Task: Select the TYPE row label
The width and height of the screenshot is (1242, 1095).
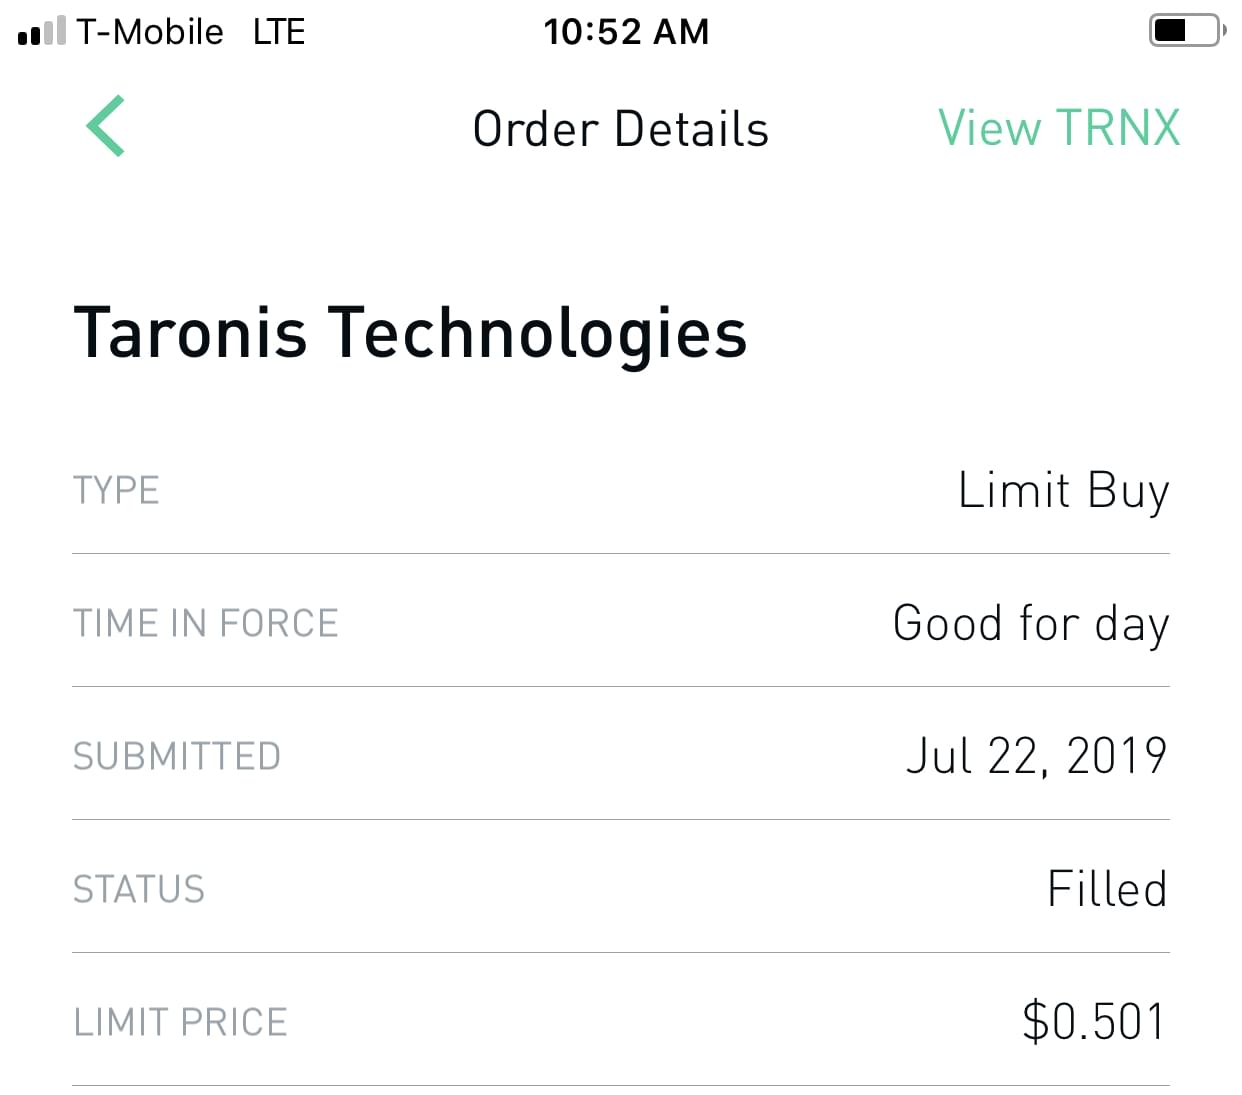Action: (x=116, y=491)
